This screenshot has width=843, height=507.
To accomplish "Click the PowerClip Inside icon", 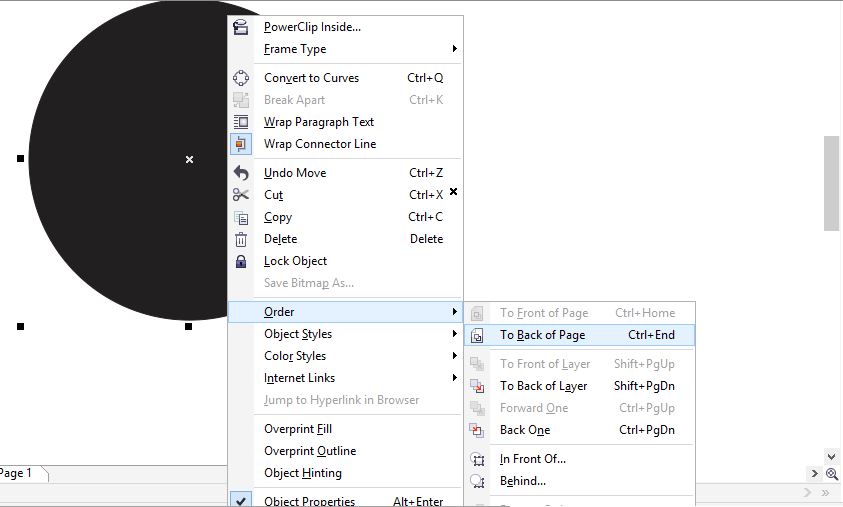I will click(240, 27).
